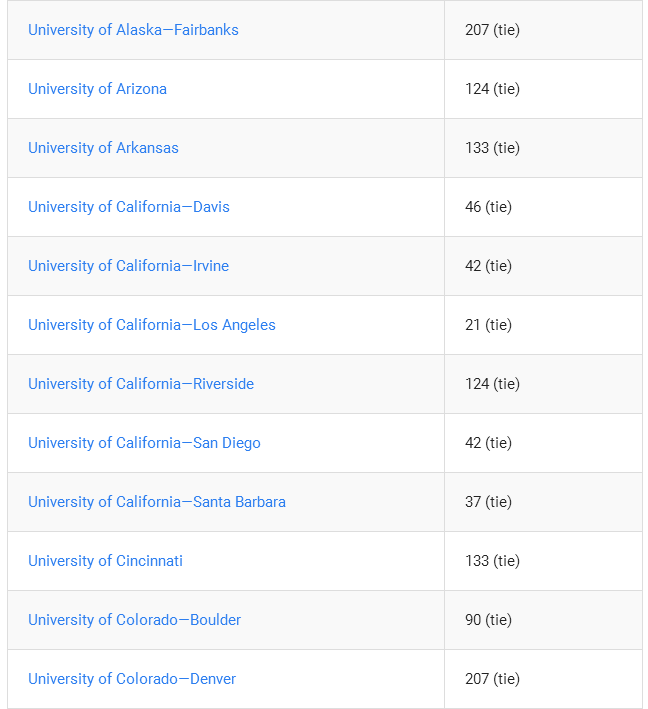Click the 46 (tie) rank cell for Davis
The width and height of the screenshot is (648, 709).
(x=488, y=207)
